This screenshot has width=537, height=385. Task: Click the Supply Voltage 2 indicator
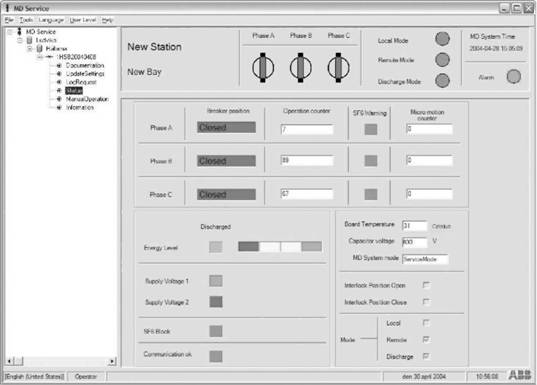pos(216,302)
